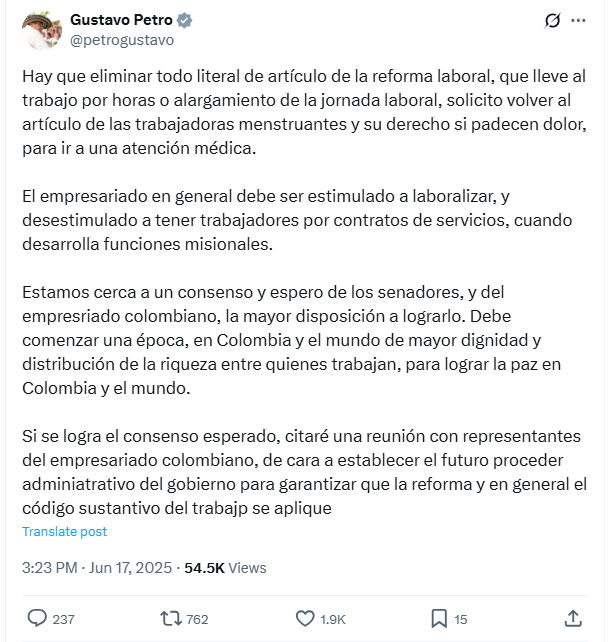Click the Translate post link
The height and width of the screenshot is (642, 610).
coord(64,531)
